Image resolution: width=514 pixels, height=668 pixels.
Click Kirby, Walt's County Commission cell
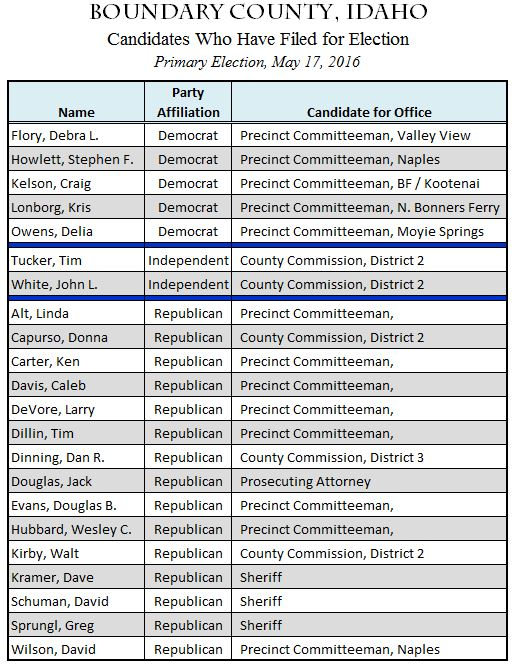point(369,553)
